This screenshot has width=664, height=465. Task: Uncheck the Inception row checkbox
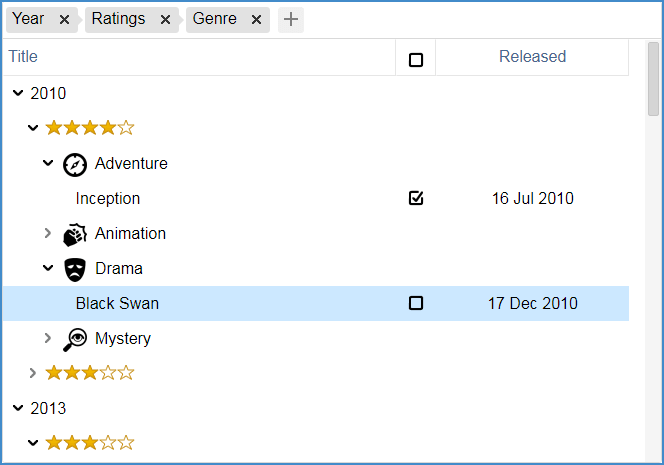(x=416, y=198)
